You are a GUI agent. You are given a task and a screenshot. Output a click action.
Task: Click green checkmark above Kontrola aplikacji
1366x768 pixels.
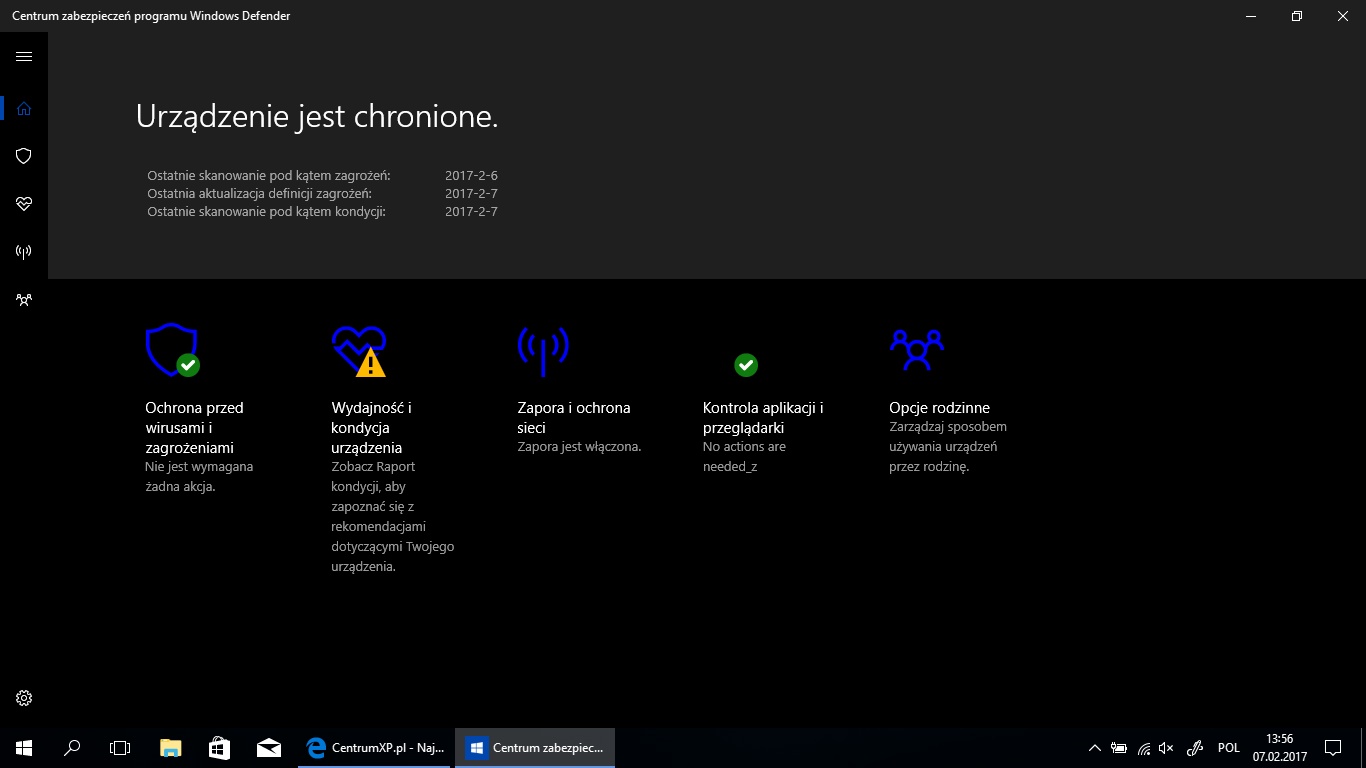click(746, 365)
